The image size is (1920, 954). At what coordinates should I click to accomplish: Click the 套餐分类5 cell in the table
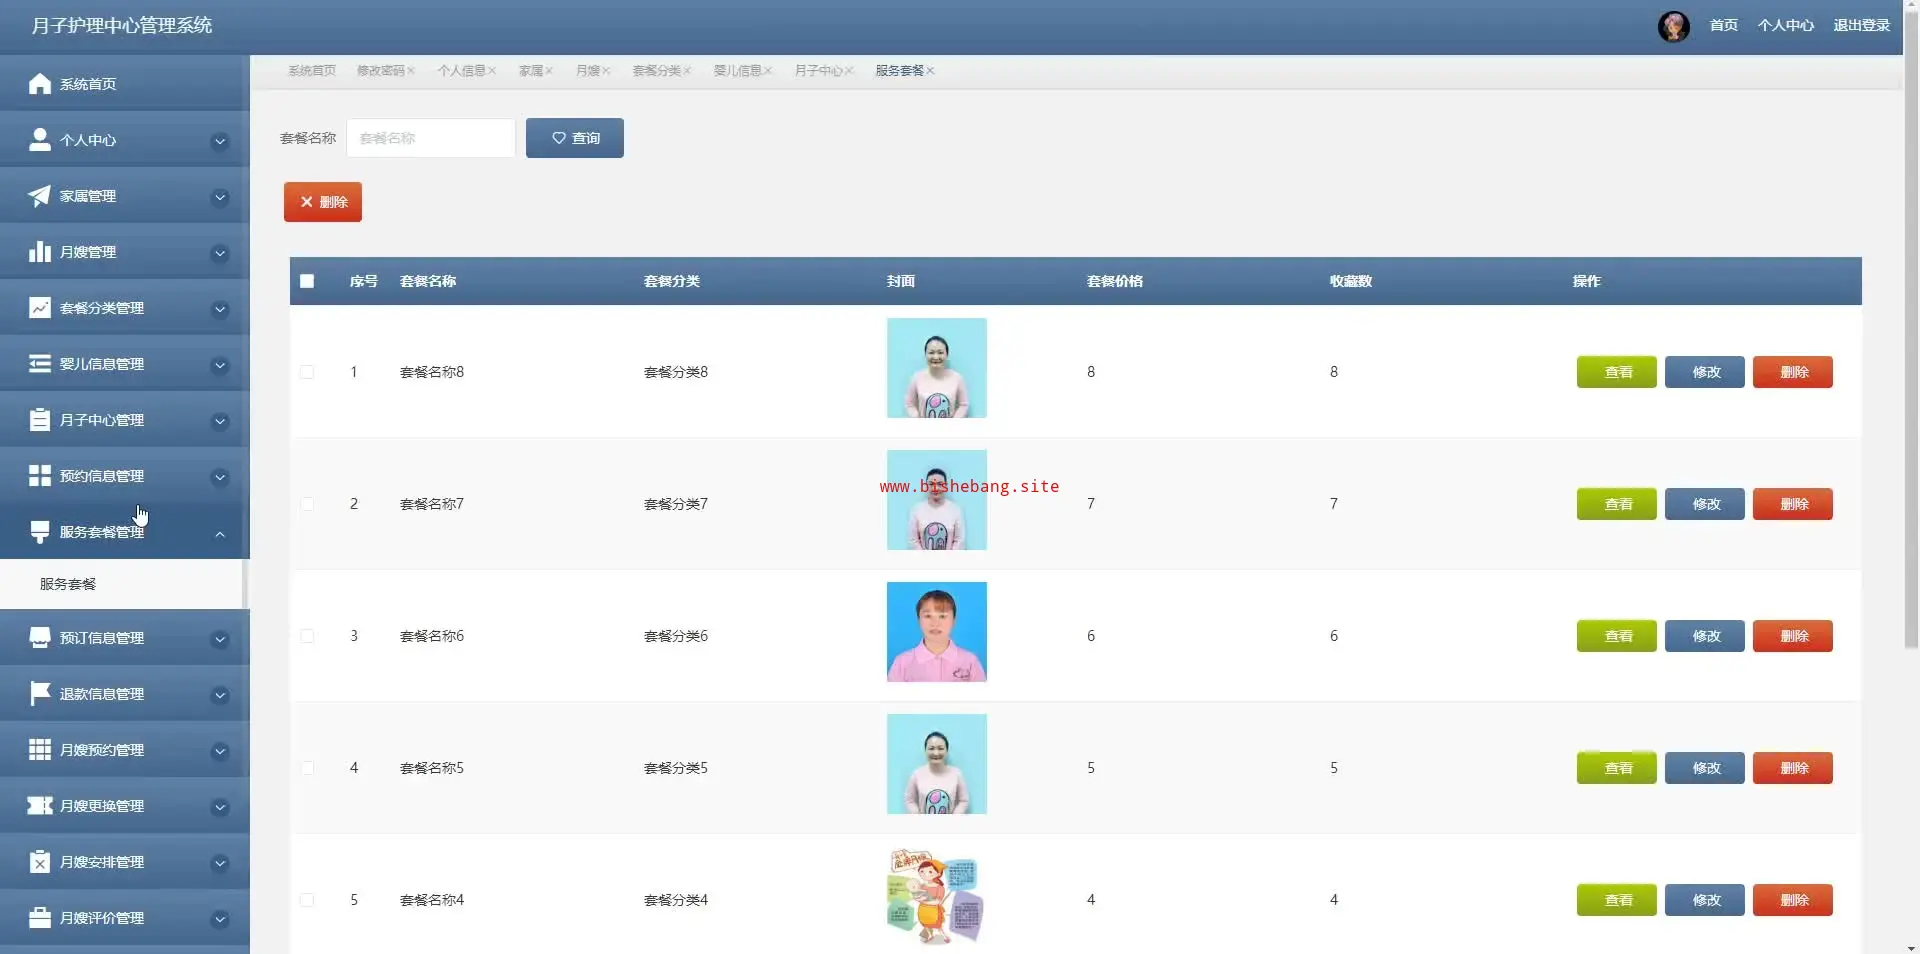676,768
